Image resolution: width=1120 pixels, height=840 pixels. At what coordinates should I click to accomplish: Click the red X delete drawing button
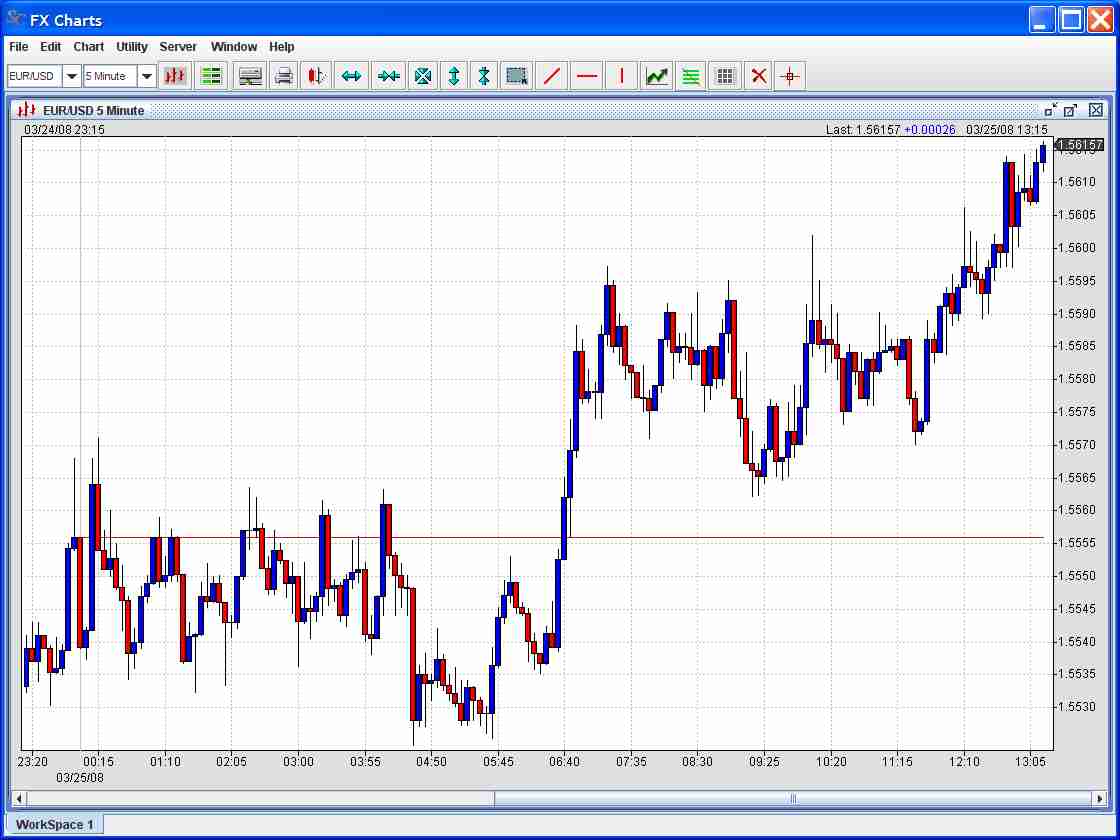point(759,76)
